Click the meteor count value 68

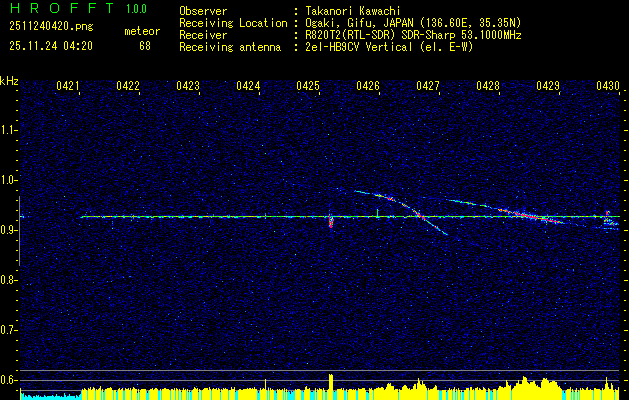click(x=145, y=46)
